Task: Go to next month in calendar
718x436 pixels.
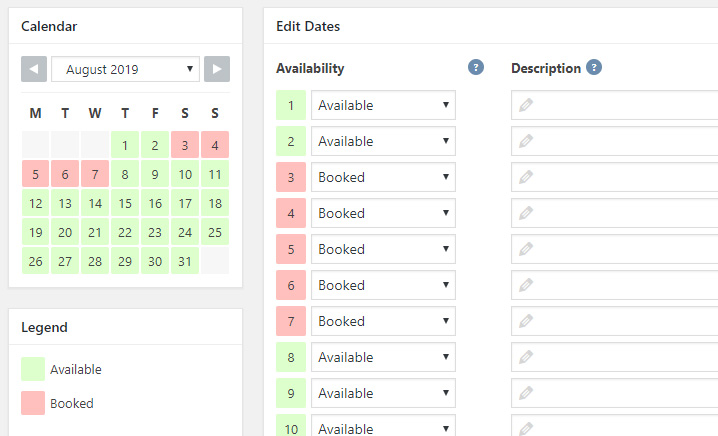Action: click(x=217, y=69)
